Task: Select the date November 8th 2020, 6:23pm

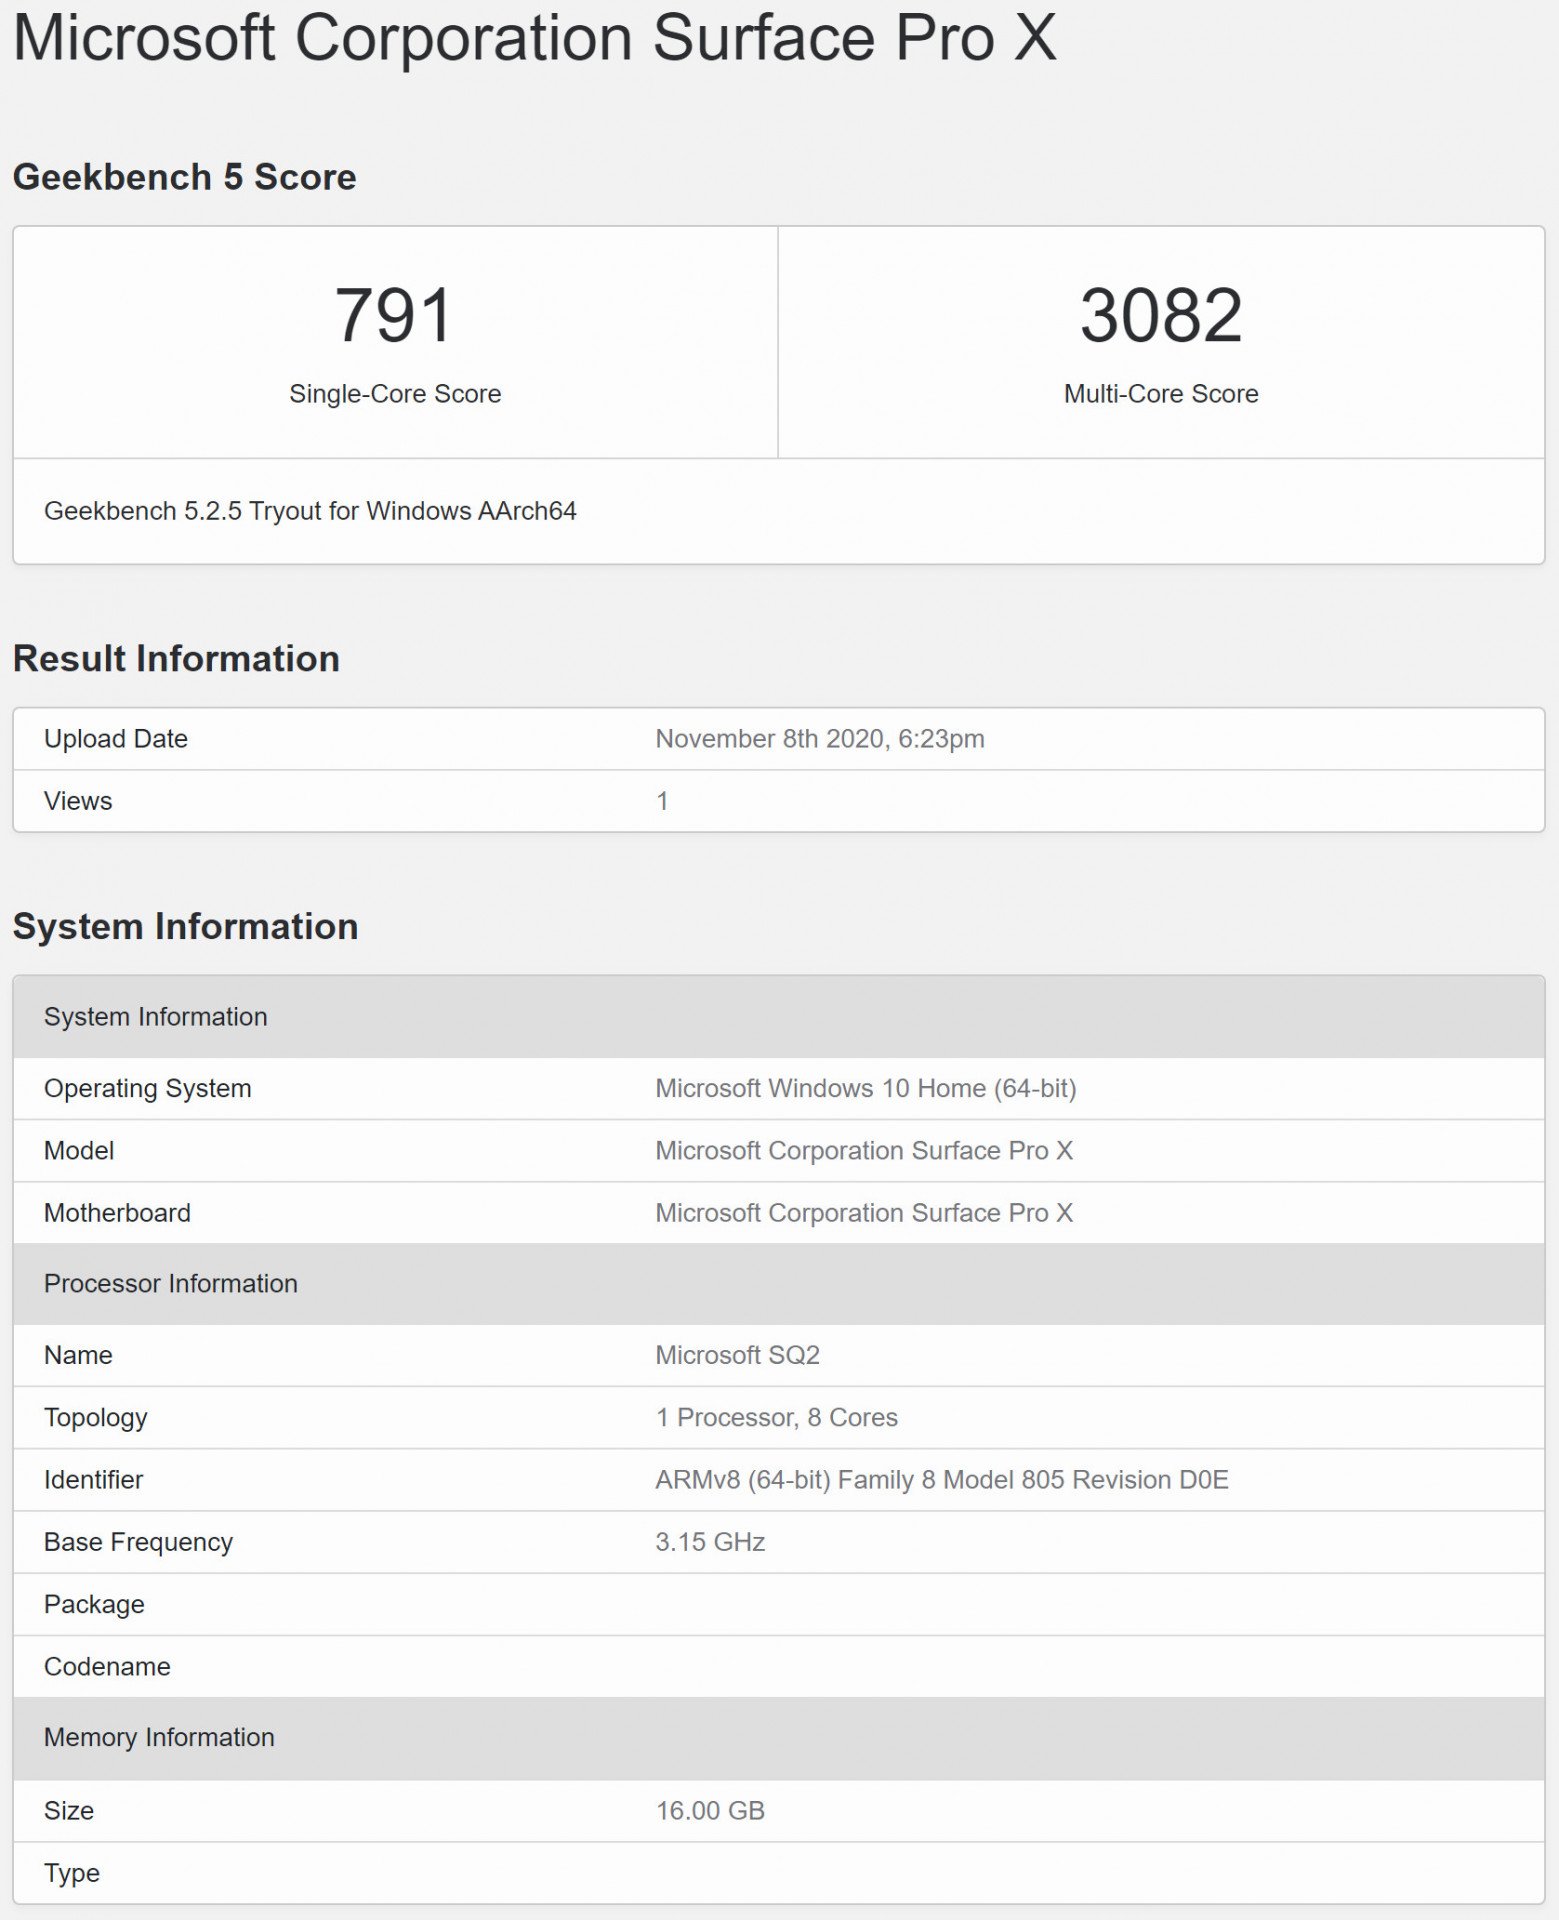Action: tap(820, 739)
